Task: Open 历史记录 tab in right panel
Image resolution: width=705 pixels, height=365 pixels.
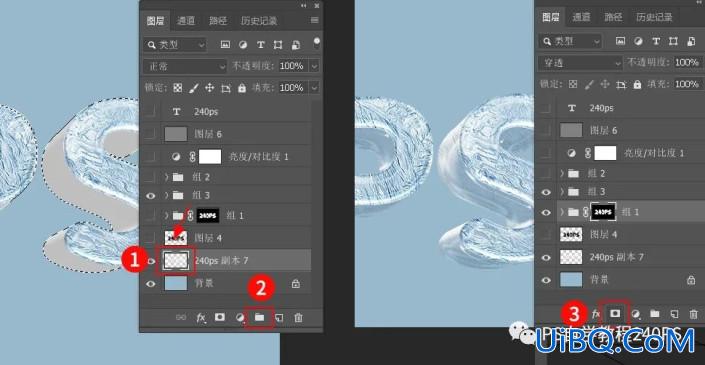Action: (x=654, y=17)
